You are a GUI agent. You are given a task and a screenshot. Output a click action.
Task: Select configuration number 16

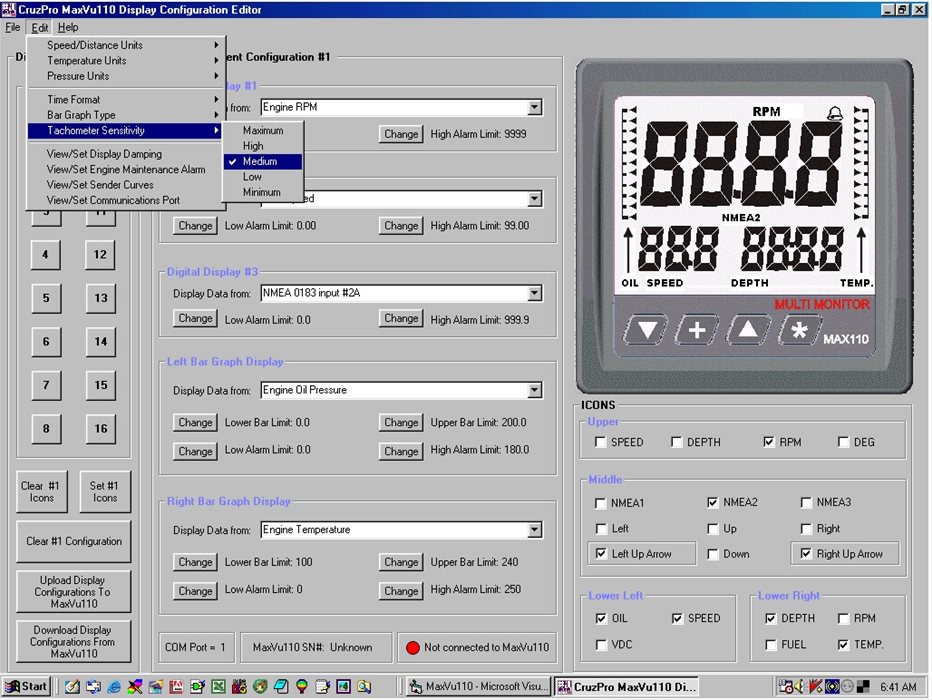[100, 428]
